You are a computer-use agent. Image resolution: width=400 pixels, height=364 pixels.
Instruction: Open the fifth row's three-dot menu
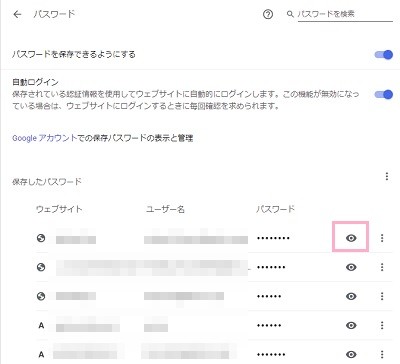pyautogui.click(x=382, y=354)
